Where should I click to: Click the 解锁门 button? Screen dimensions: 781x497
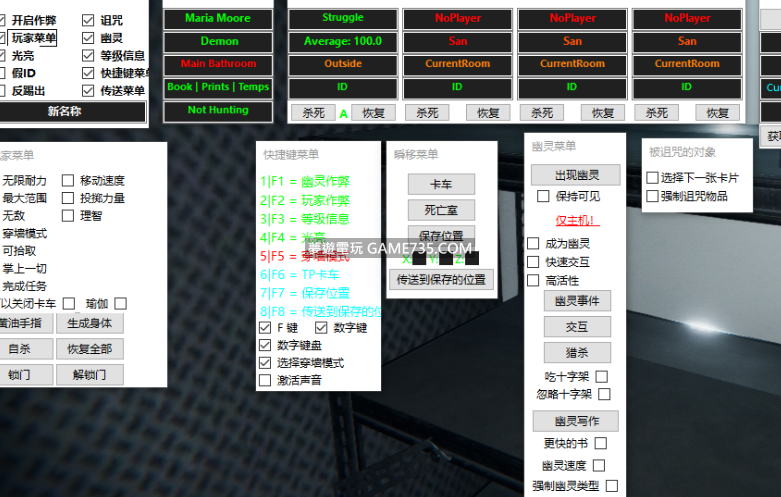tap(90, 375)
